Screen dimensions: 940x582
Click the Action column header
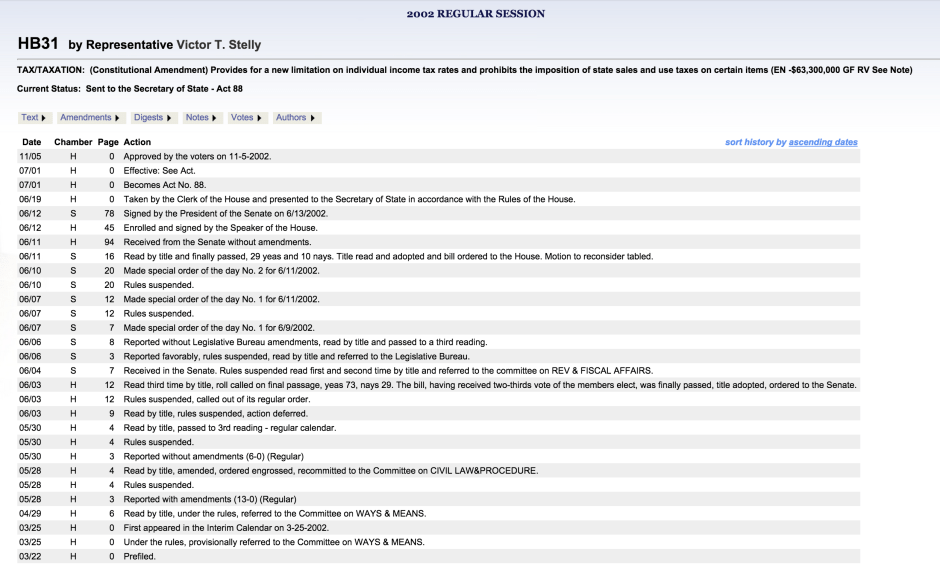click(x=137, y=141)
